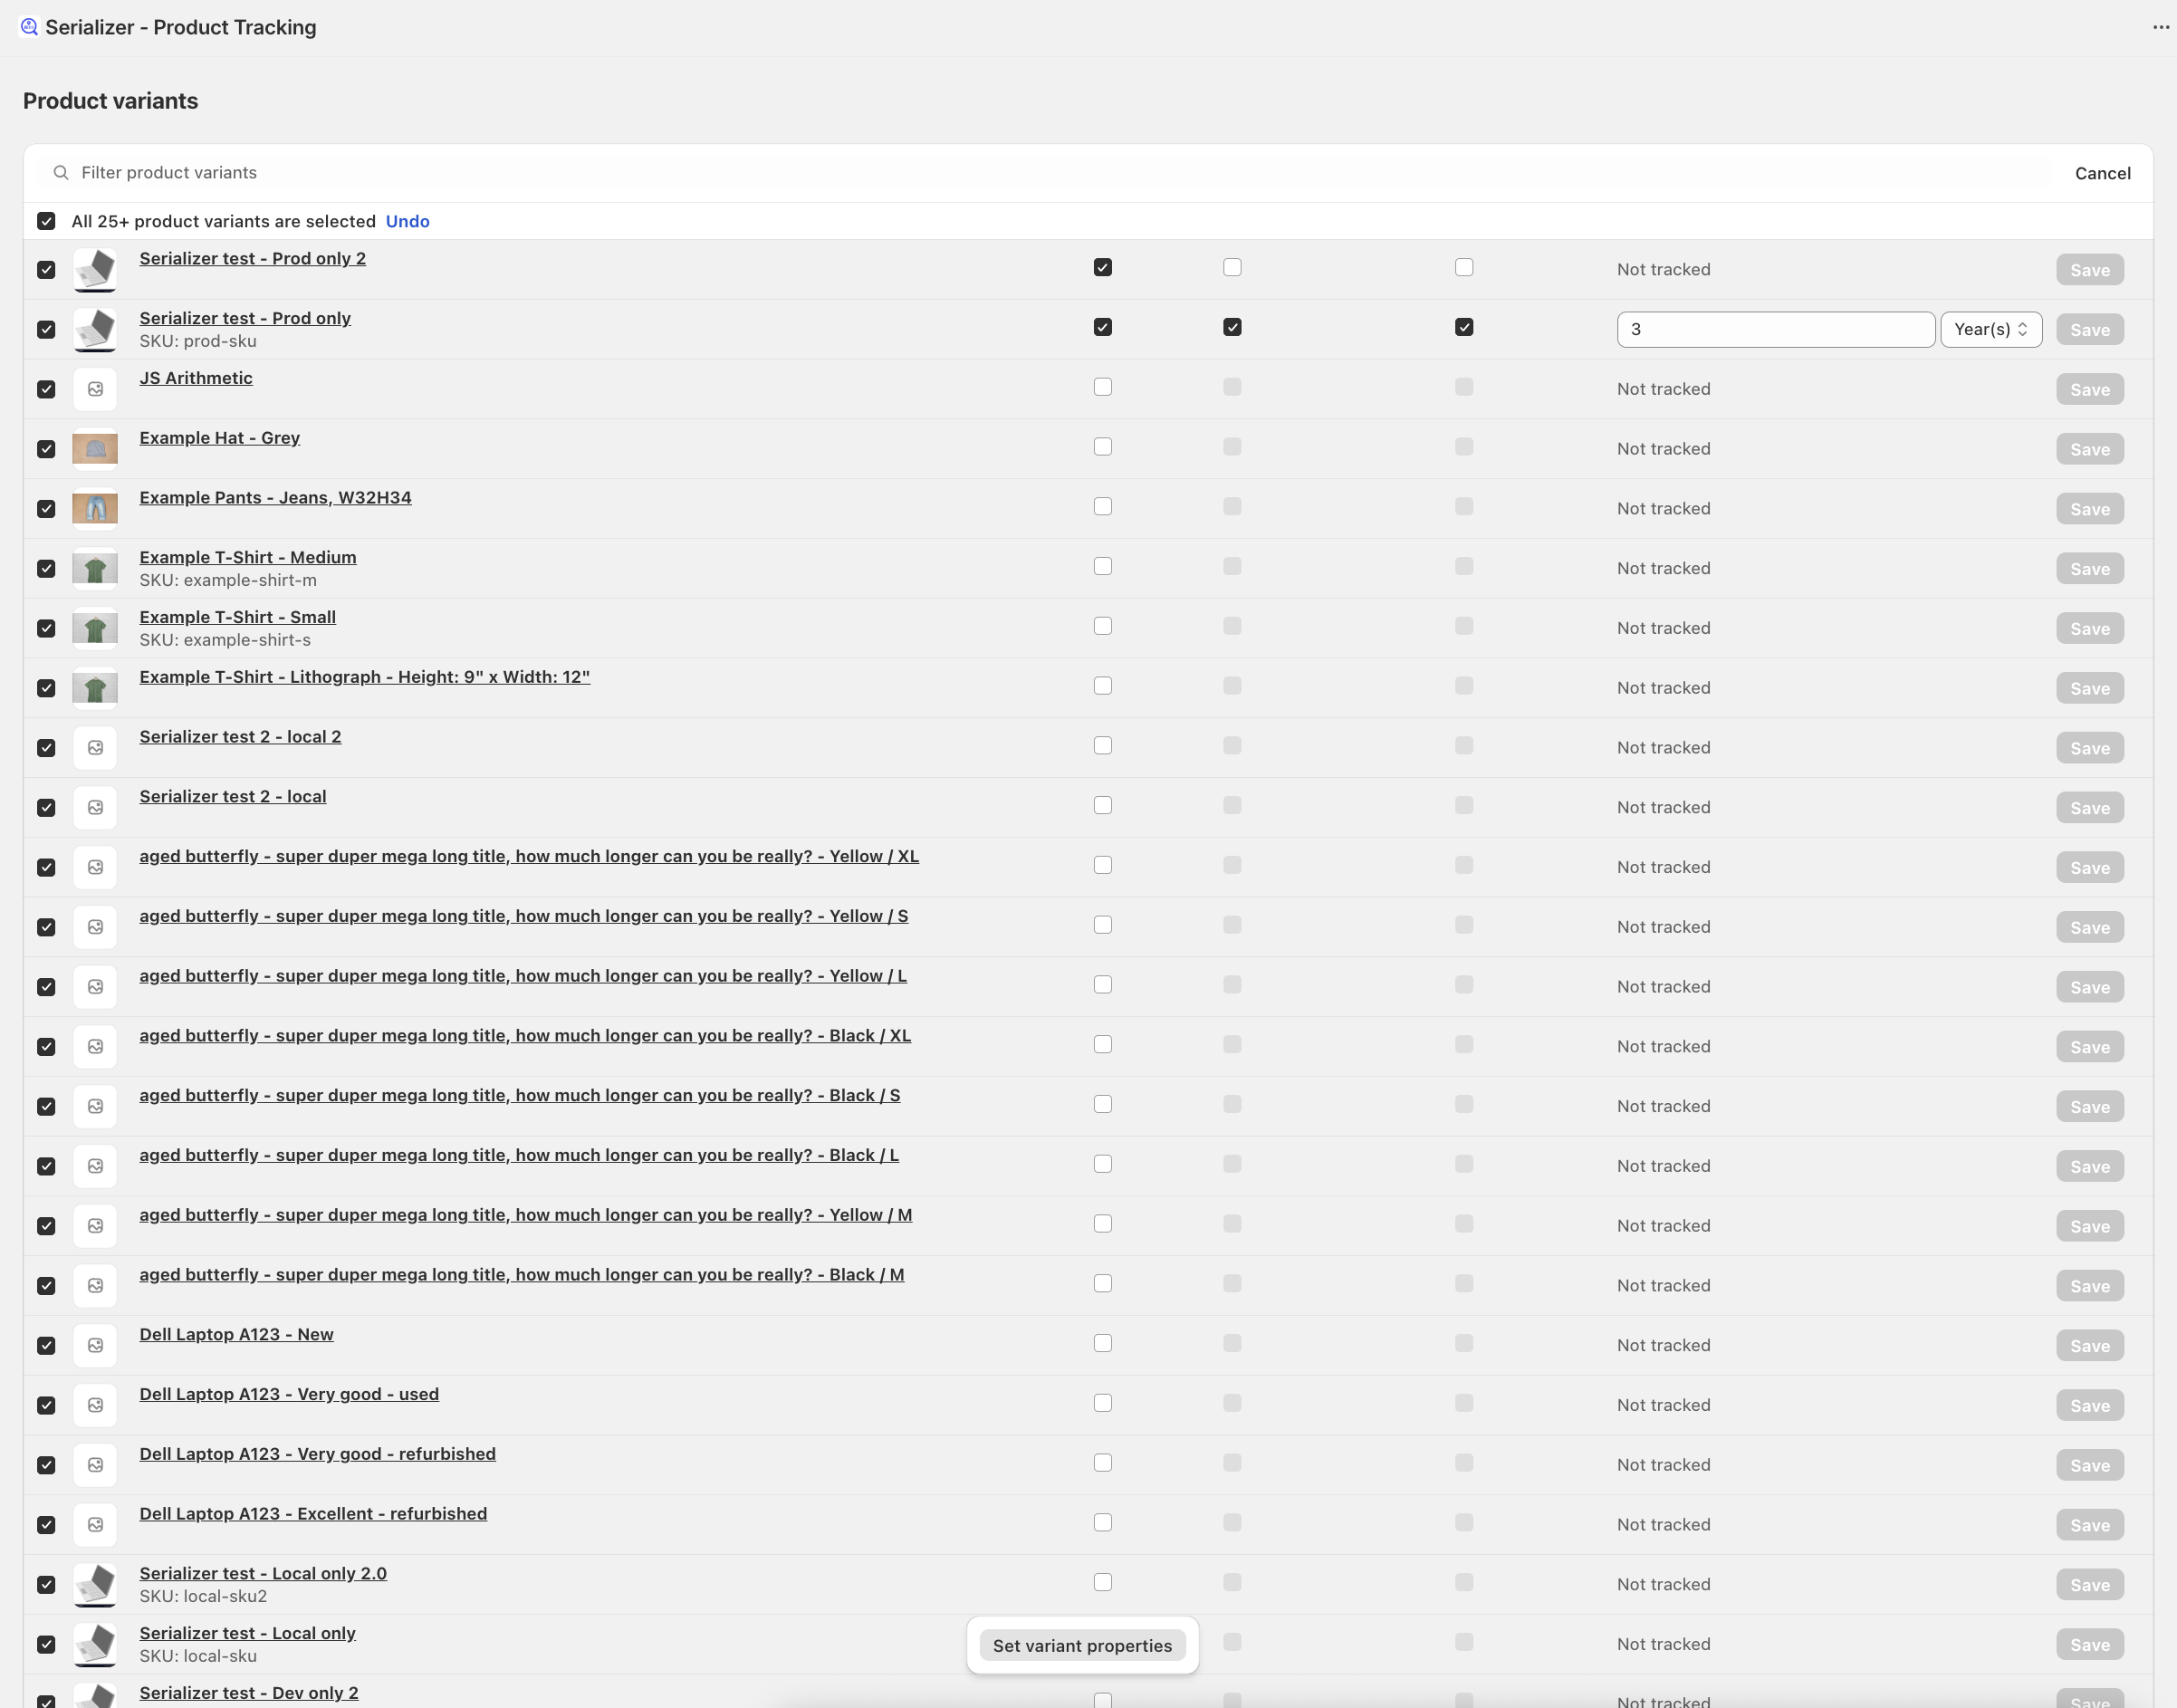
Task: Click the JS Arithmetic placeholder image icon
Action: coord(95,389)
